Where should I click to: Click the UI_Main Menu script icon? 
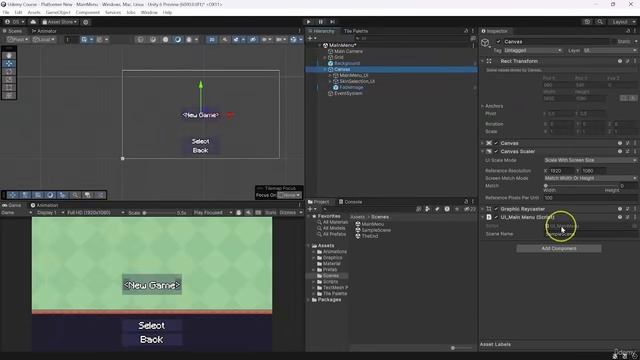[x=489, y=217]
